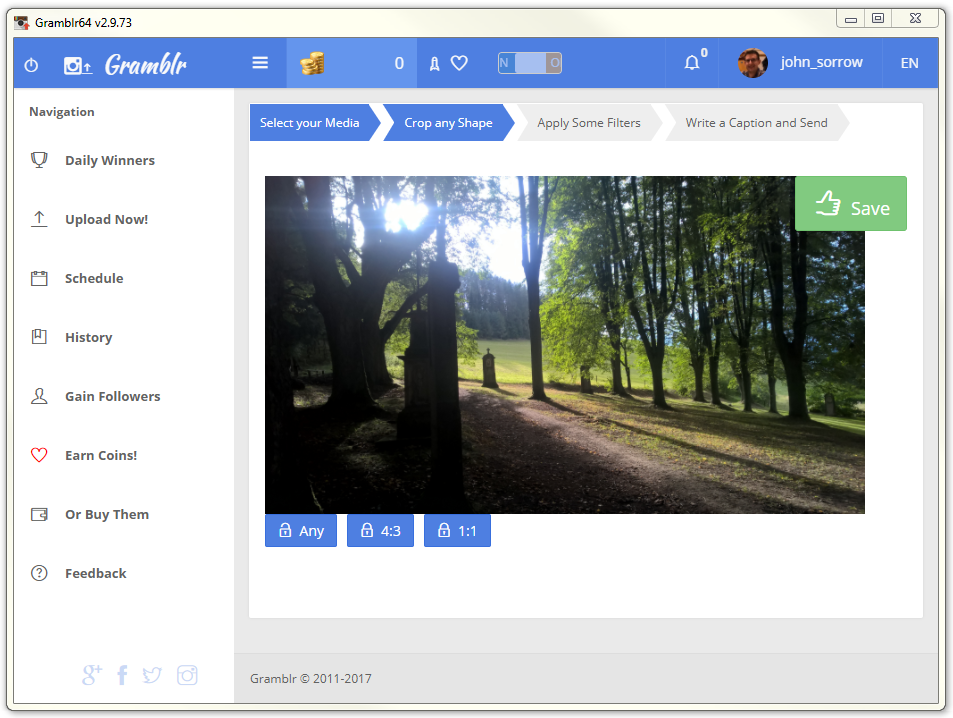The height and width of the screenshot is (718, 953).
Task: Go to Write a Caption and Send step
Action: tap(757, 123)
